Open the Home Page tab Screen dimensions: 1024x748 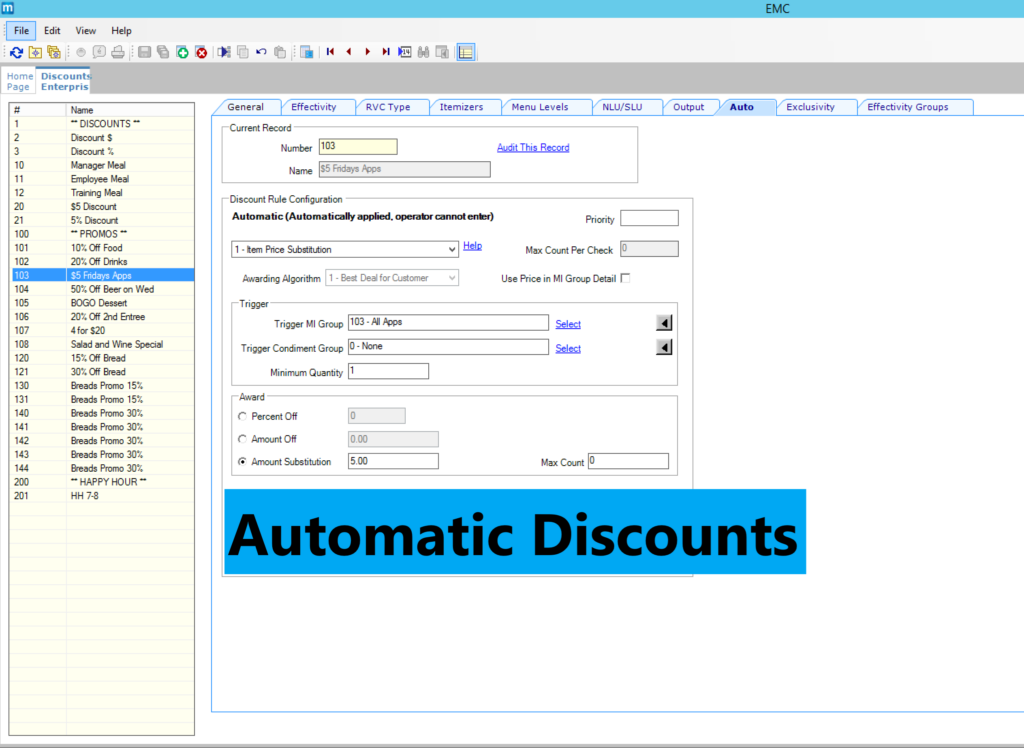[19, 81]
